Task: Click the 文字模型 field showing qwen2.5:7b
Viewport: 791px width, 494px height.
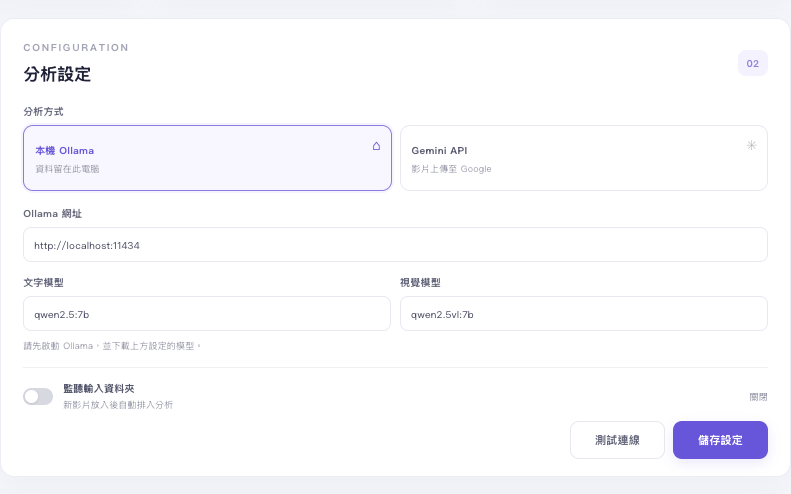Action: (207, 314)
